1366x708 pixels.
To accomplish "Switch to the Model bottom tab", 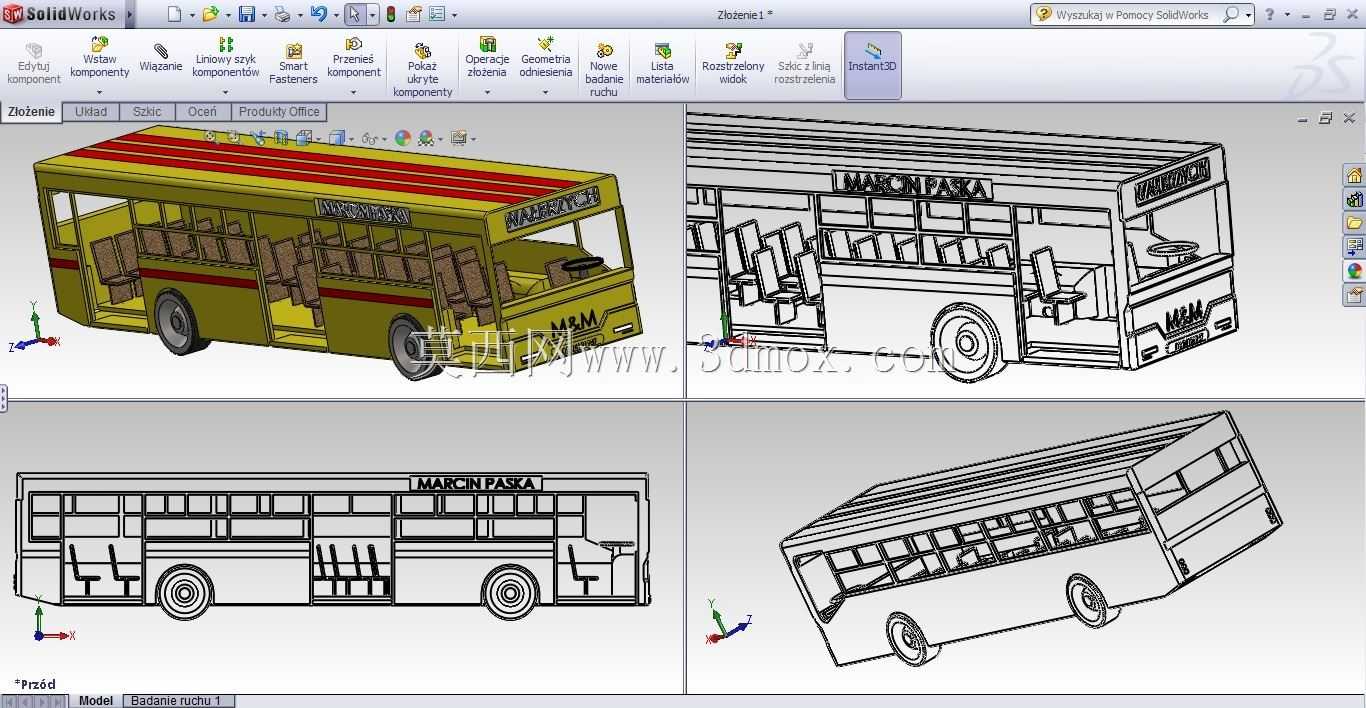I will pyautogui.click(x=96, y=701).
